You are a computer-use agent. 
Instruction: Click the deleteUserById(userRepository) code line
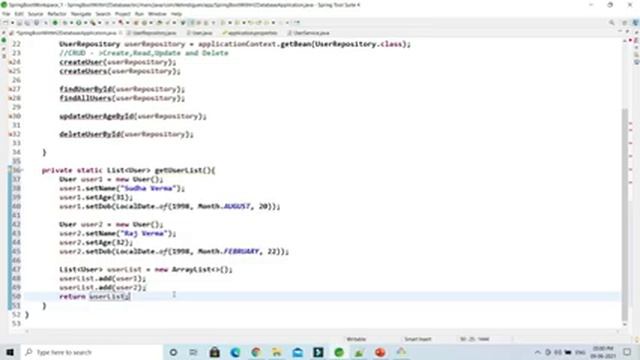click(126, 134)
